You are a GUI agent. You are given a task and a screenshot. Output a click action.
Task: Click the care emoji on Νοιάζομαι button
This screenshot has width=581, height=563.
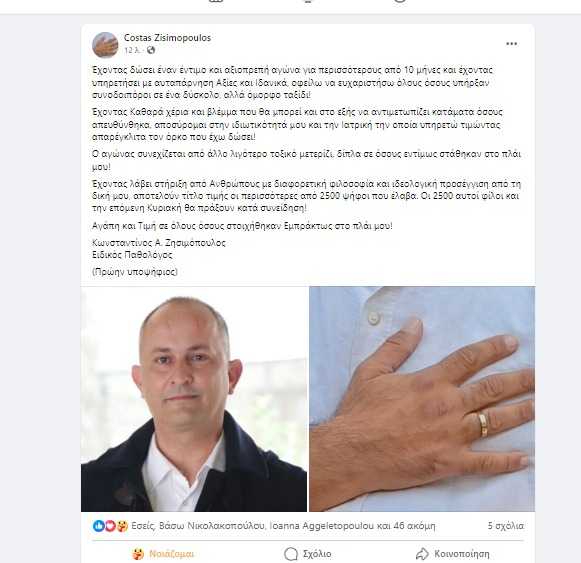[x=138, y=554]
